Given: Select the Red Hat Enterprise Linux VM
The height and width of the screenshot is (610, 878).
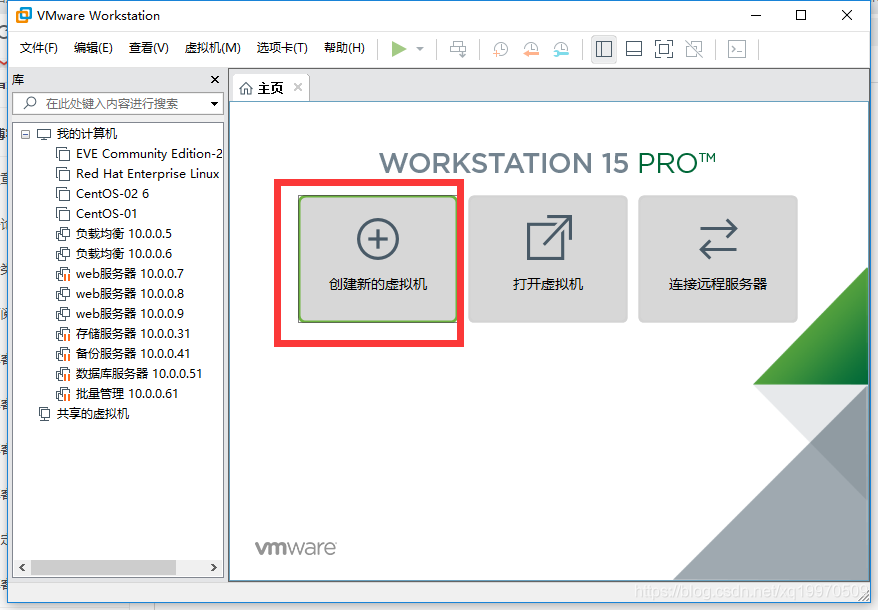Looking at the screenshot, I should pyautogui.click(x=147, y=174).
